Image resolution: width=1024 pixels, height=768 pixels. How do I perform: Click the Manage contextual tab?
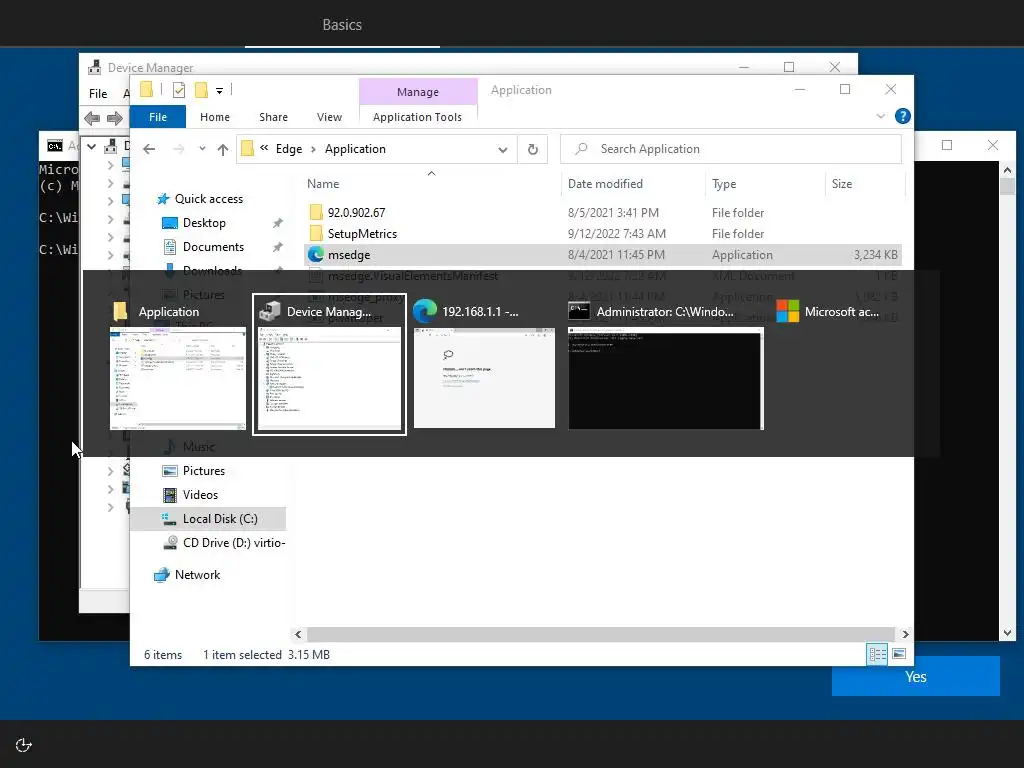click(418, 92)
